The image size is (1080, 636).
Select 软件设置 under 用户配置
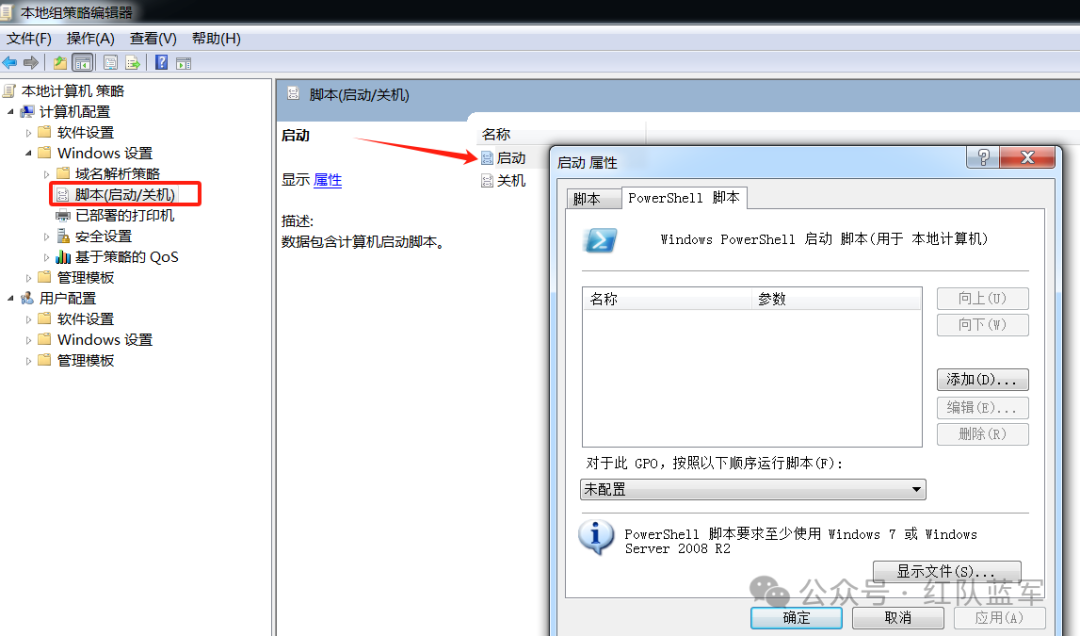tap(85, 319)
